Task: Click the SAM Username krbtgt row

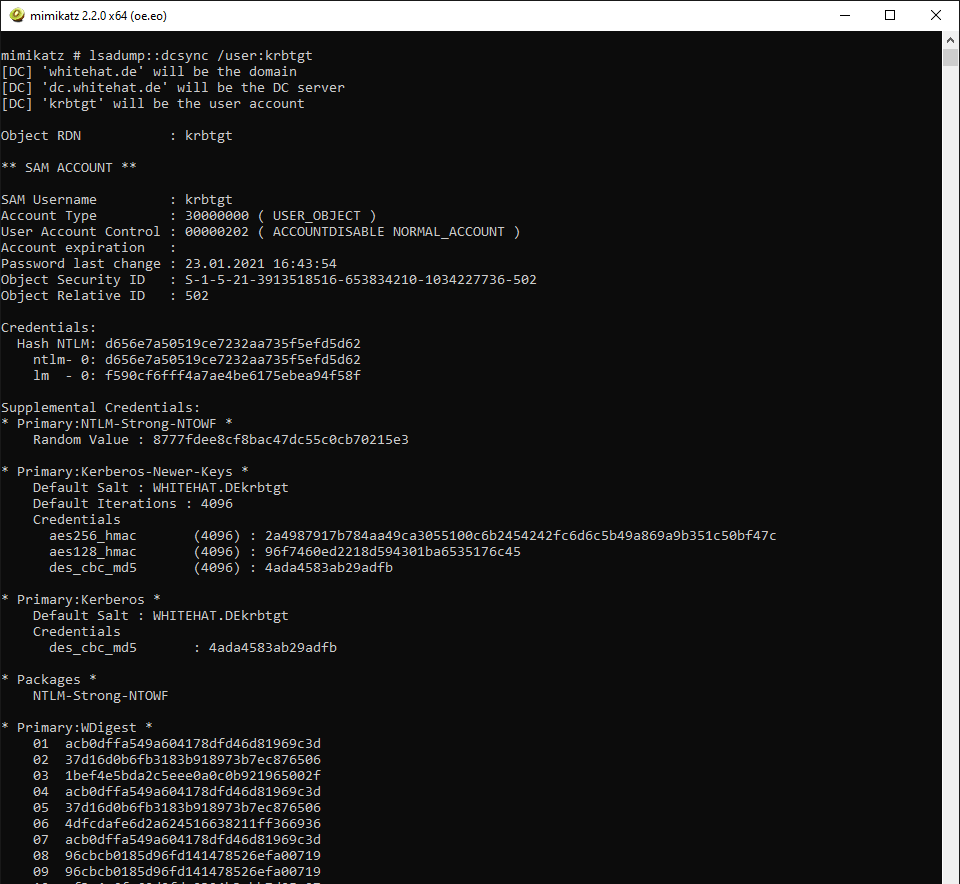Action: (x=116, y=200)
